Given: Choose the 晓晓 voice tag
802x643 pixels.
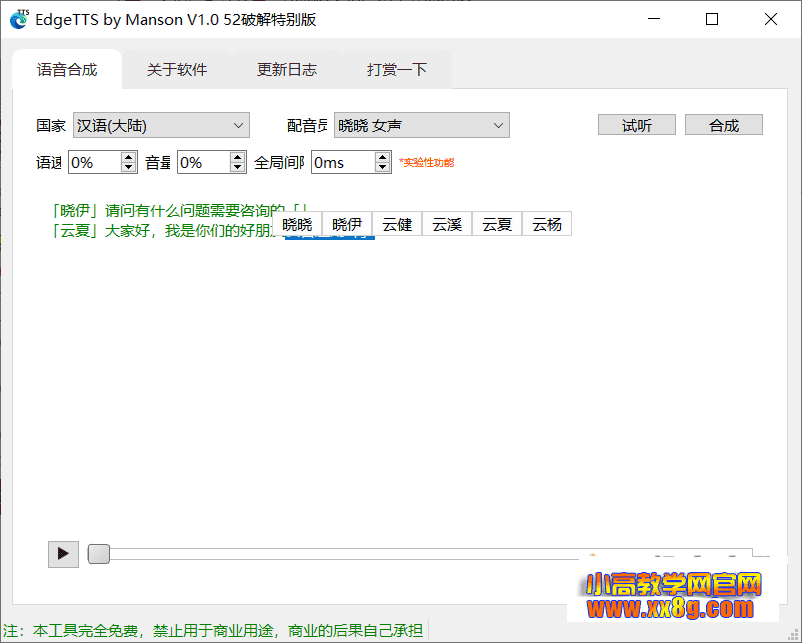Looking at the screenshot, I should (x=297, y=225).
